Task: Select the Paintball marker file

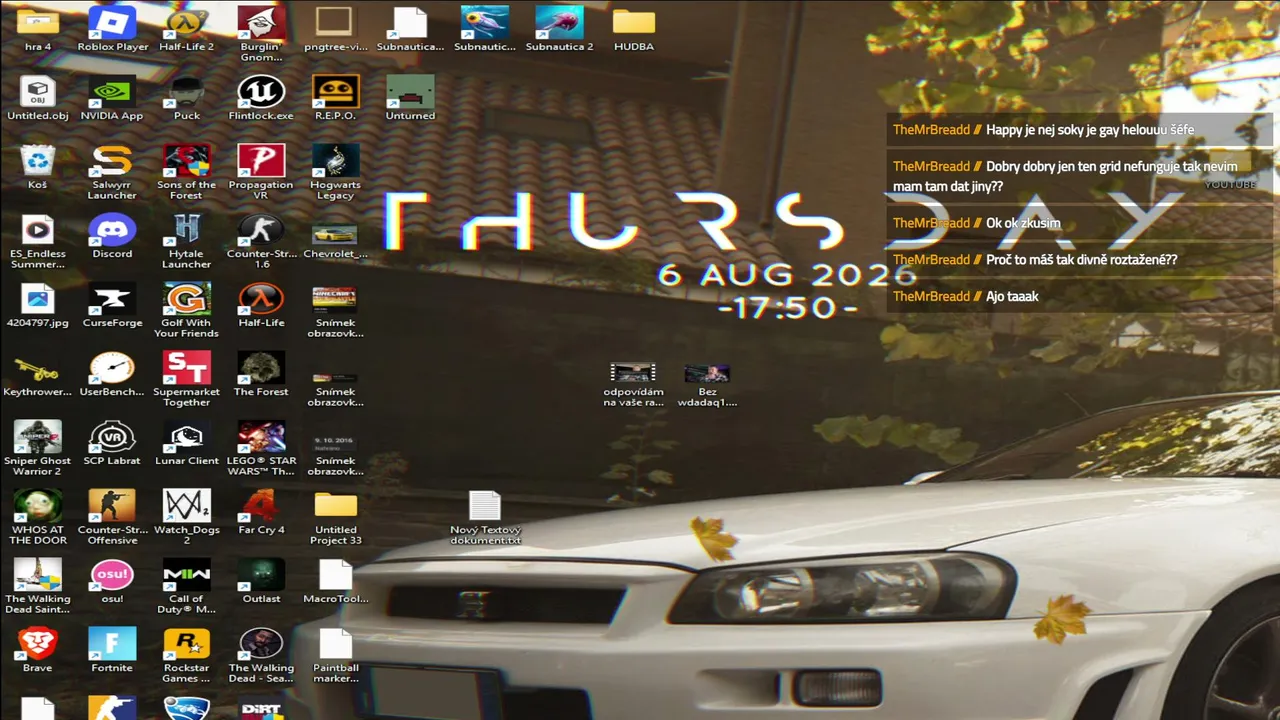Action: 335,655
